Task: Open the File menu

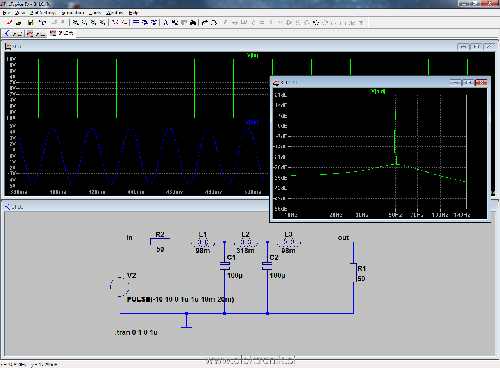Action: 6,13
